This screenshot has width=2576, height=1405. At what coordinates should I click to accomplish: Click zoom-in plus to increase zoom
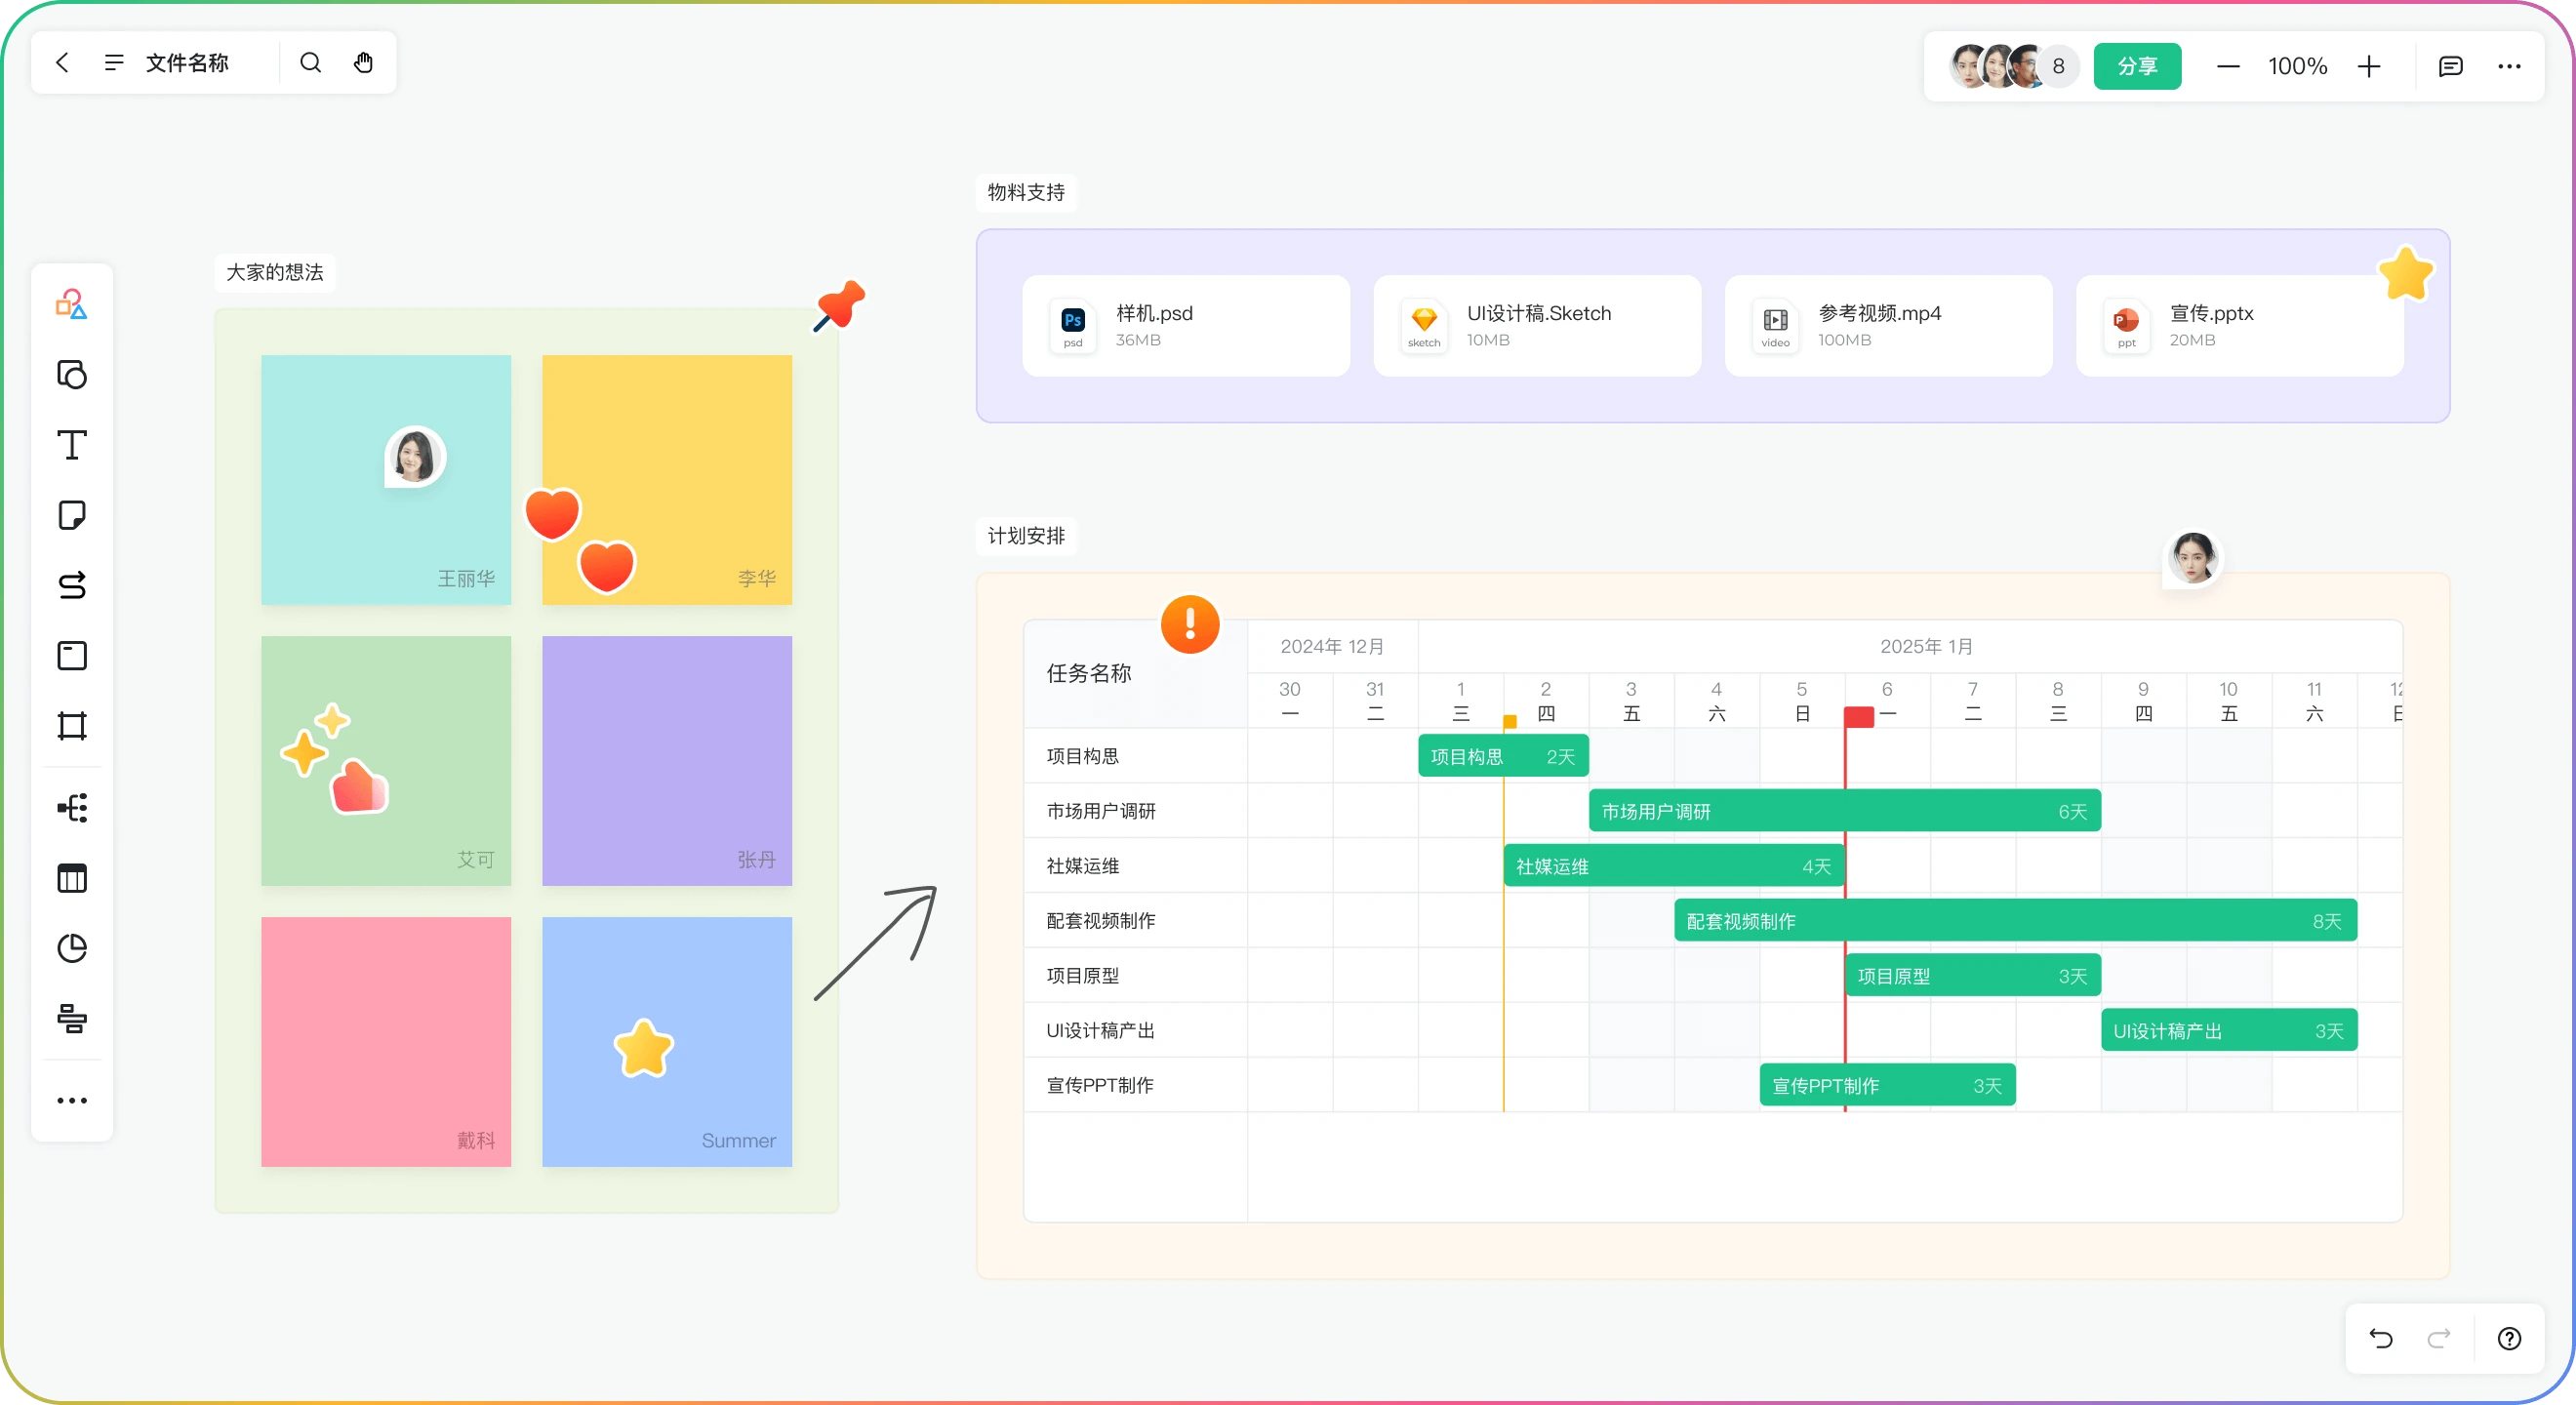[2370, 66]
